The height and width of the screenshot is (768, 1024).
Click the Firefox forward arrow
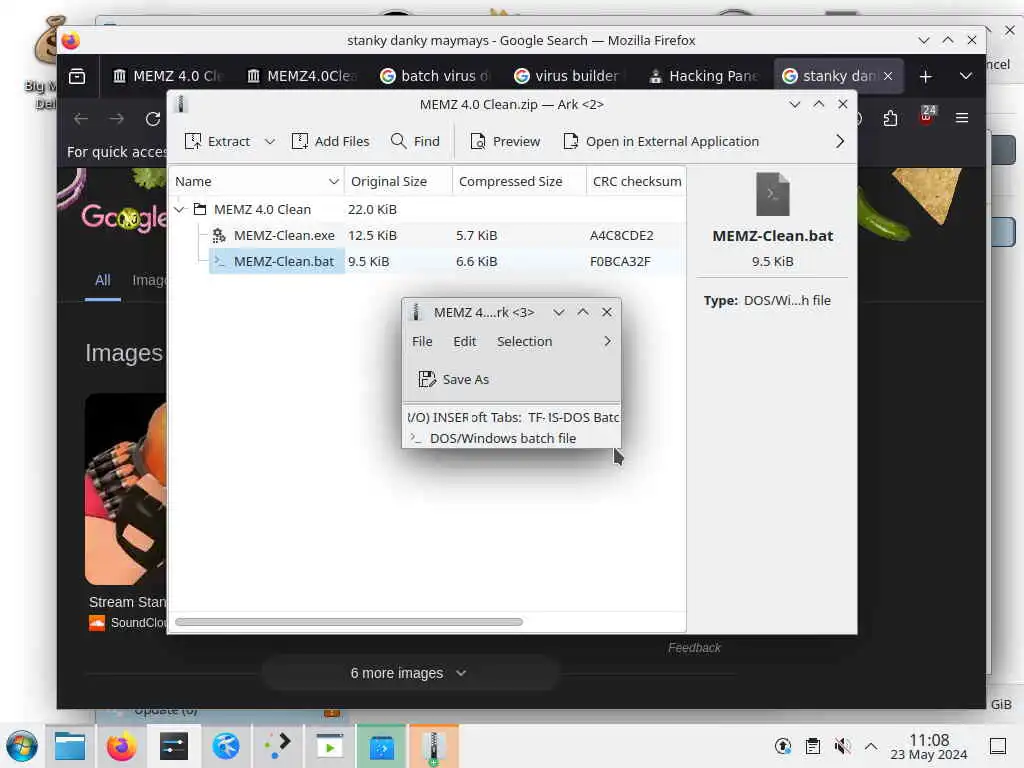pyautogui.click(x=117, y=119)
